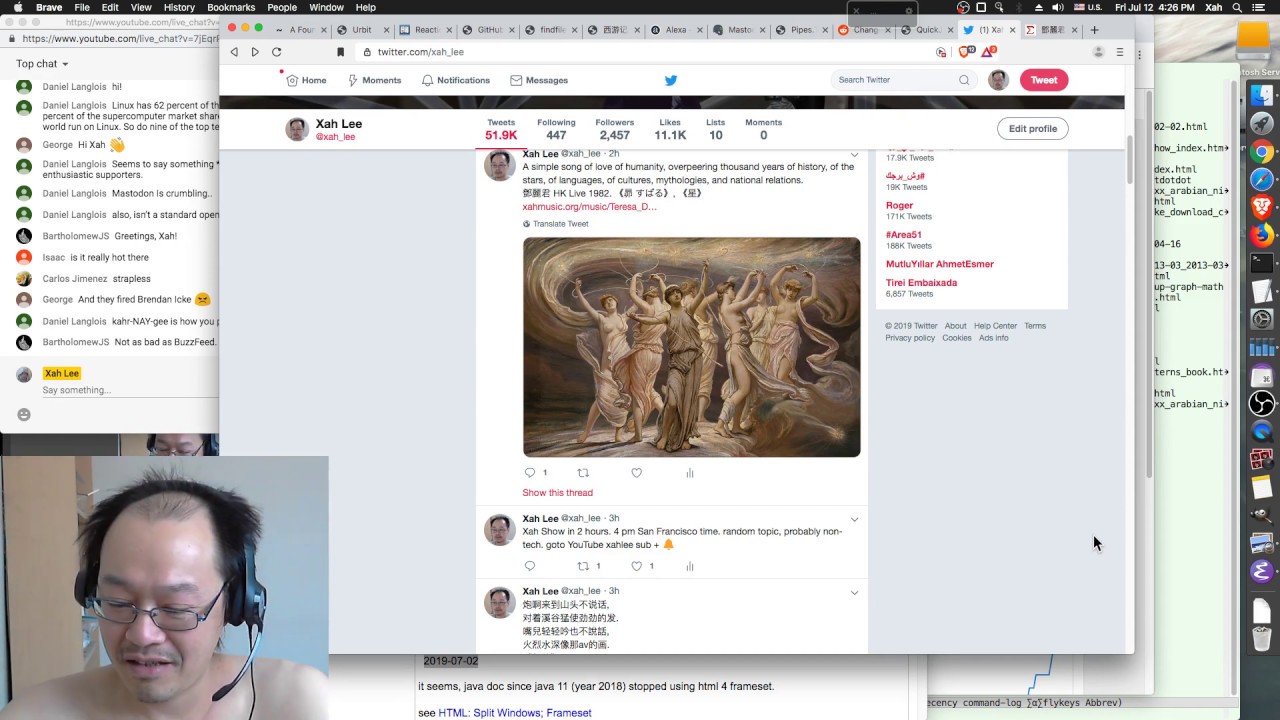This screenshot has width=1280, height=720.
Task: Open profile avatar menu in Twitter header
Action: pos(998,80)
